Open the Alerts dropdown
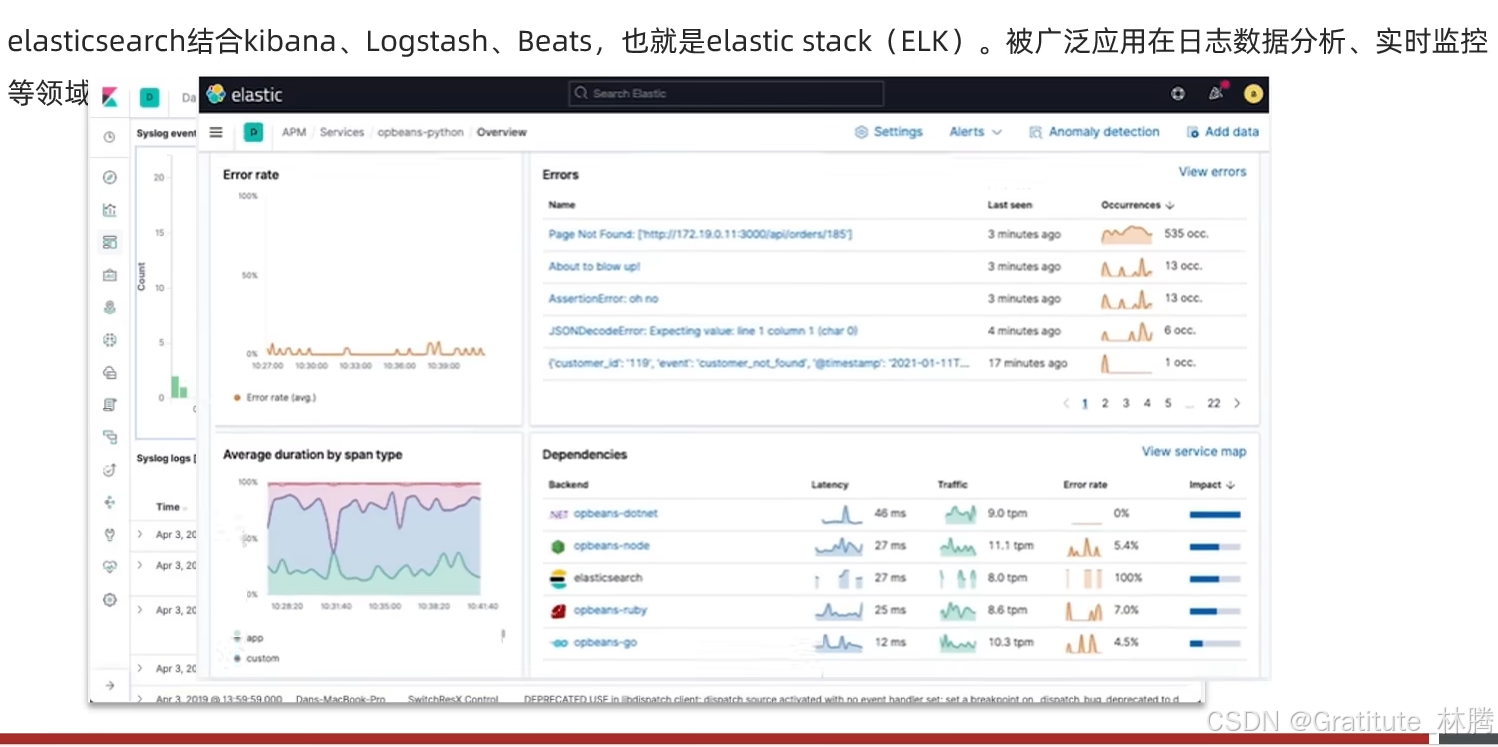Viewport: 1498px width, 747px height. [x=973, y=131]
